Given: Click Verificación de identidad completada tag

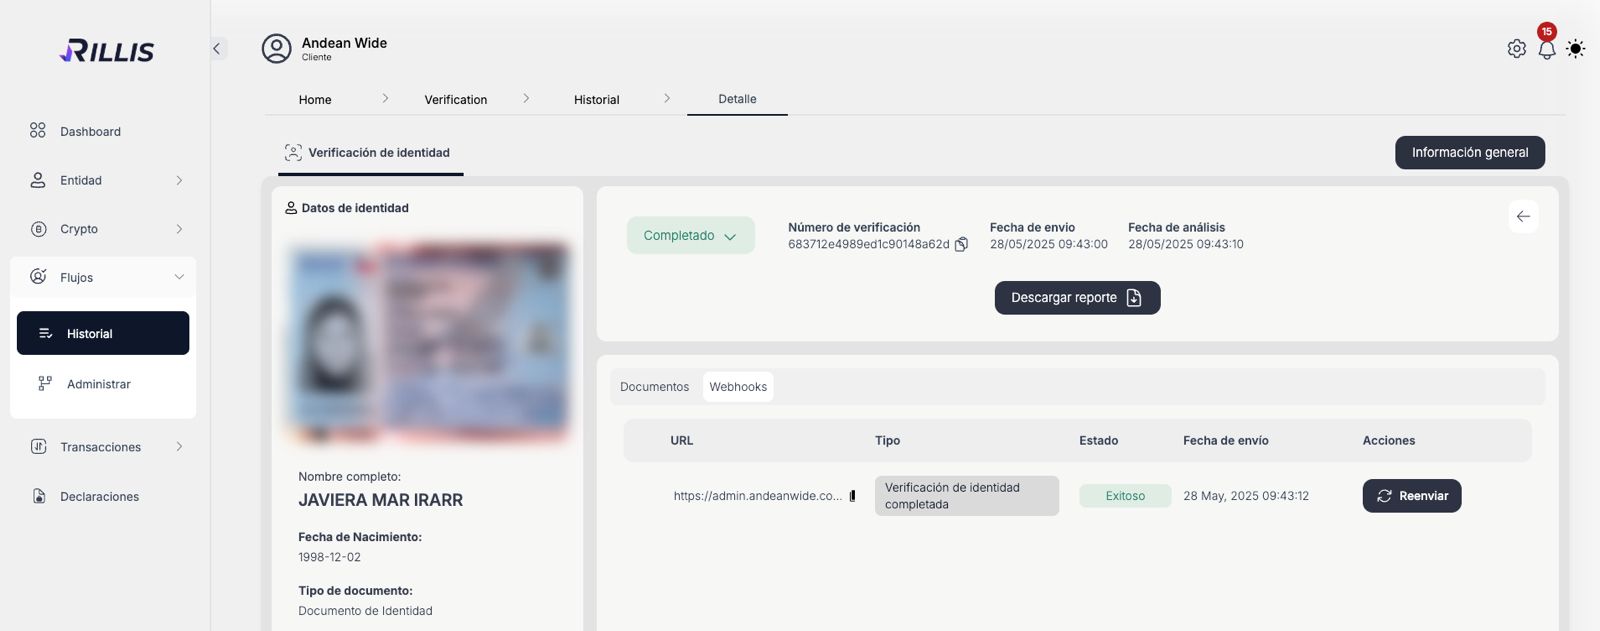Looking at the screenshot, I should (x=966, y=496).
